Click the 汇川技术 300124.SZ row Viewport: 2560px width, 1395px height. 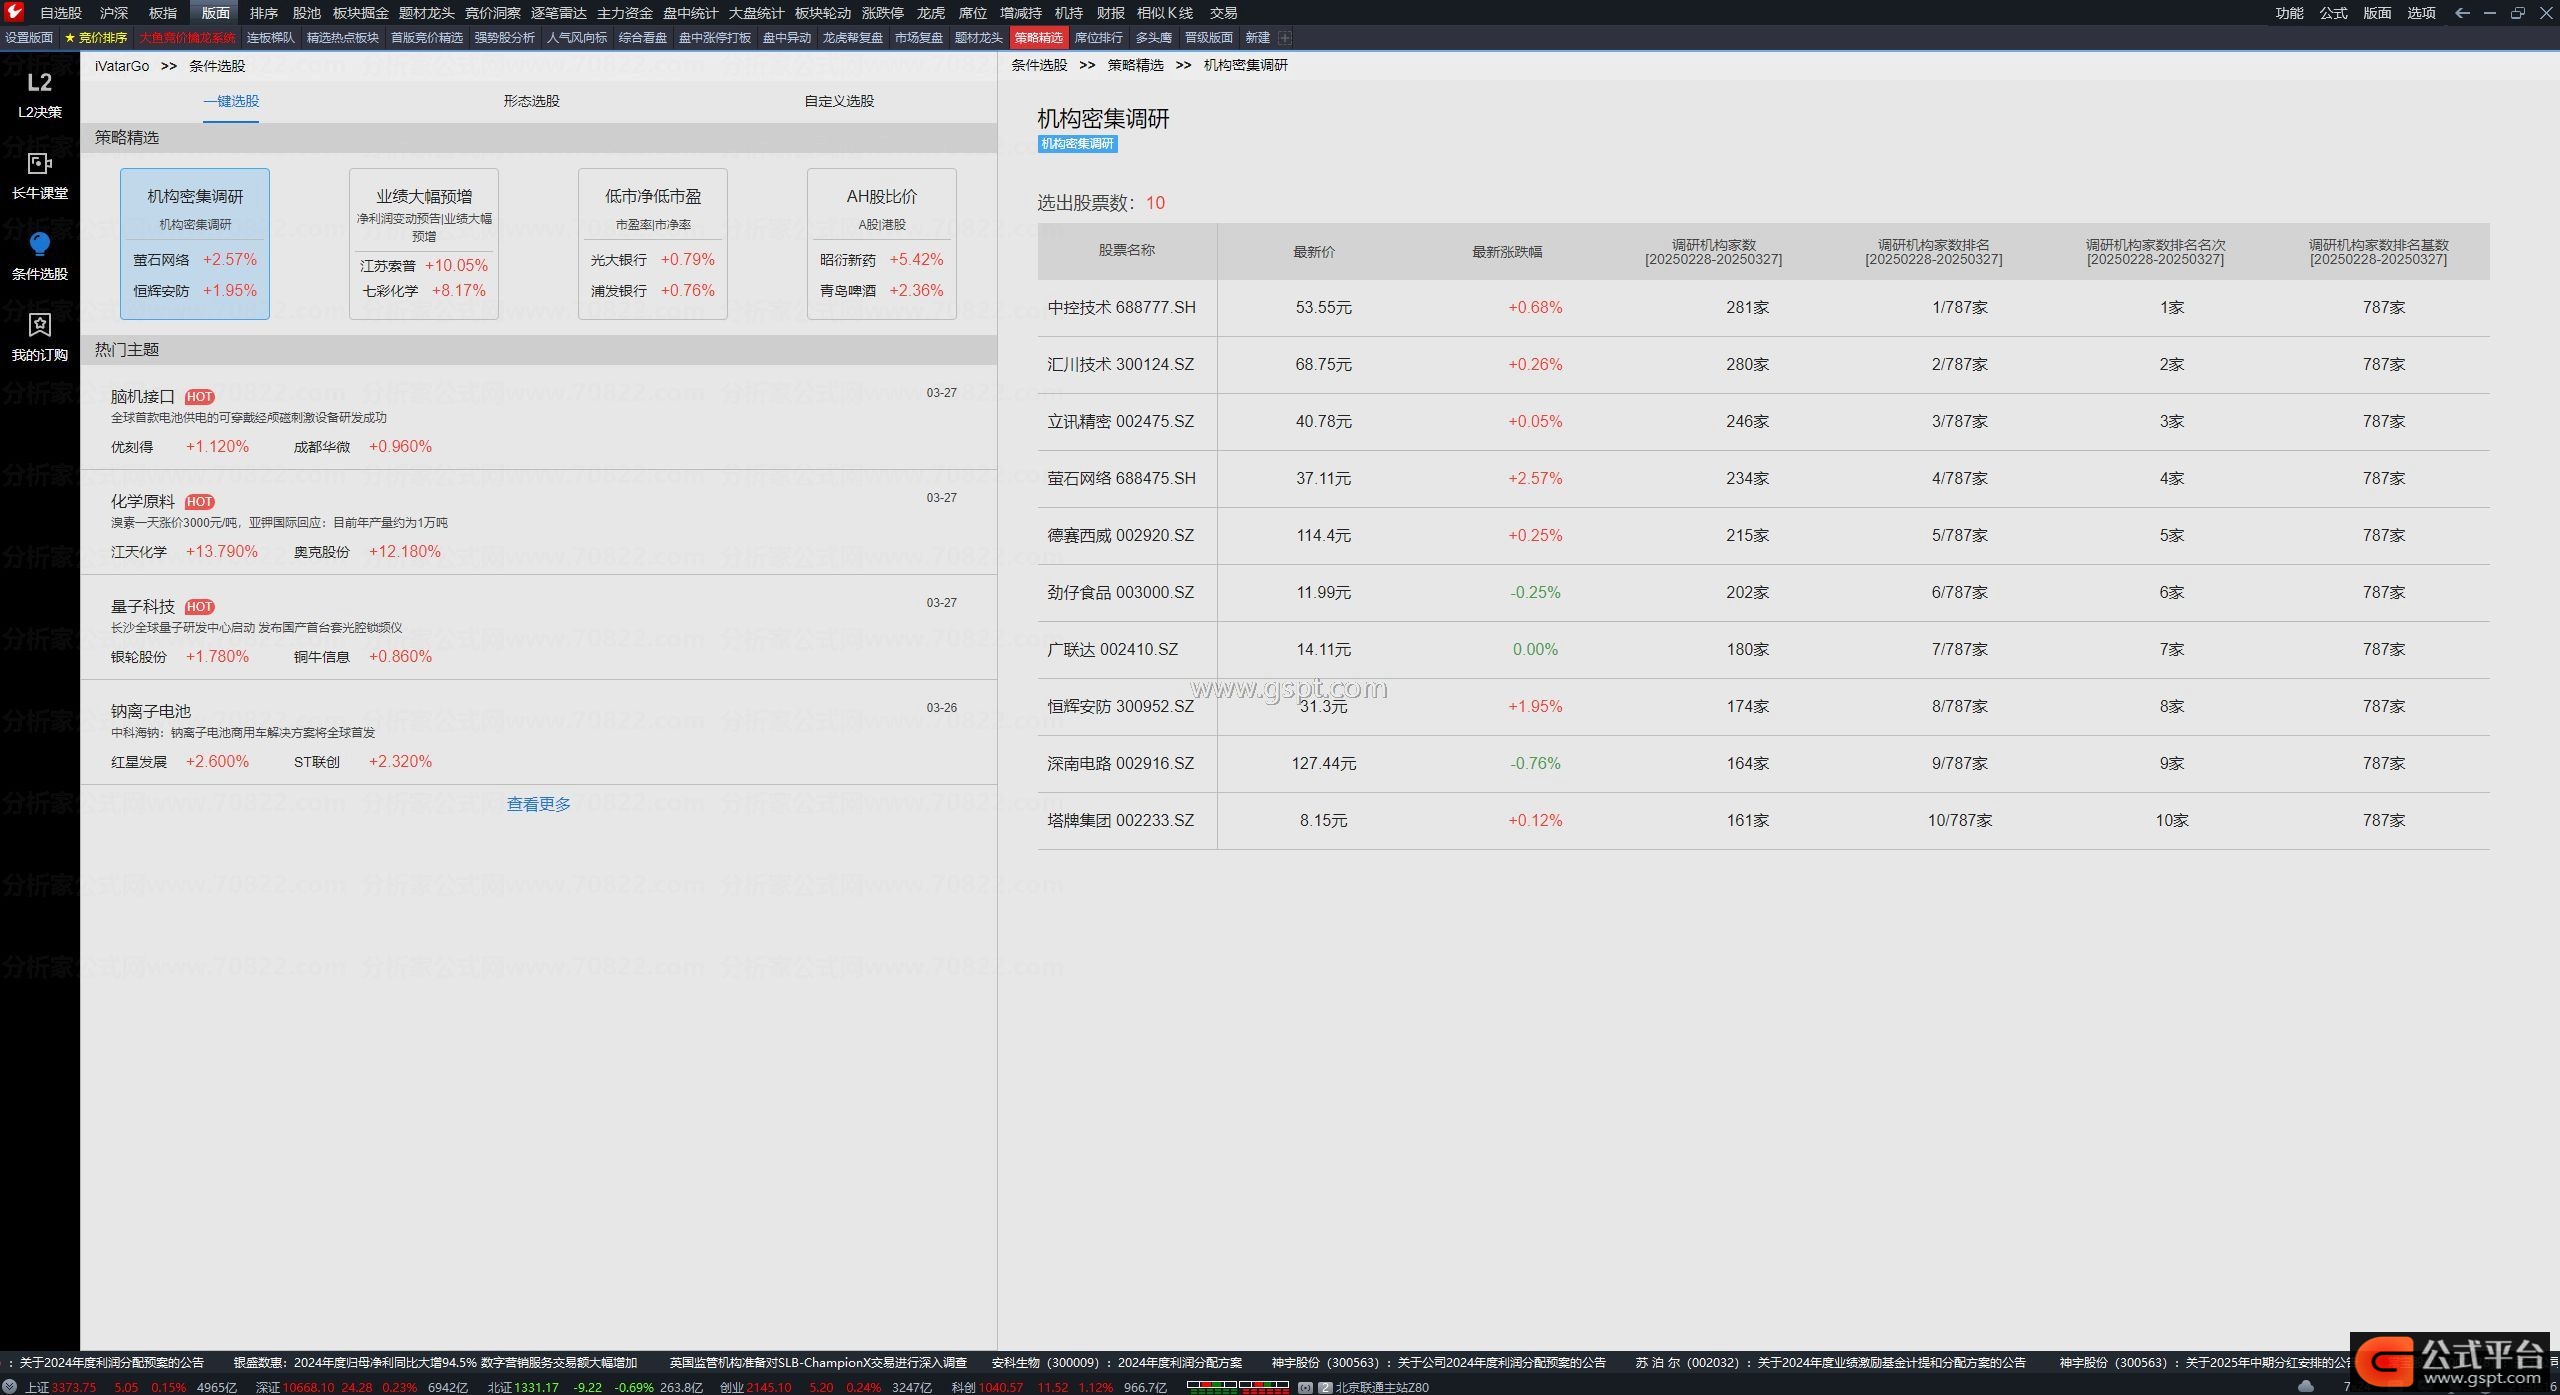pos(1763,364)
